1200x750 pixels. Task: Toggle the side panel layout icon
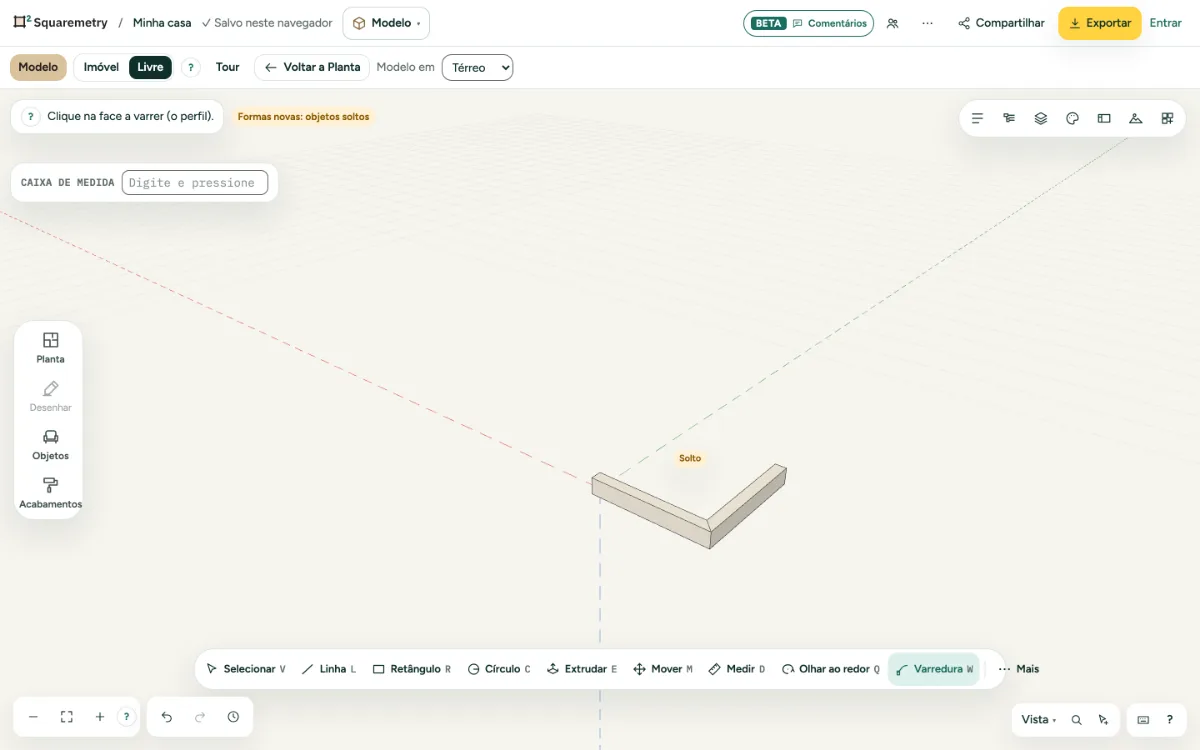point(1104,118)
